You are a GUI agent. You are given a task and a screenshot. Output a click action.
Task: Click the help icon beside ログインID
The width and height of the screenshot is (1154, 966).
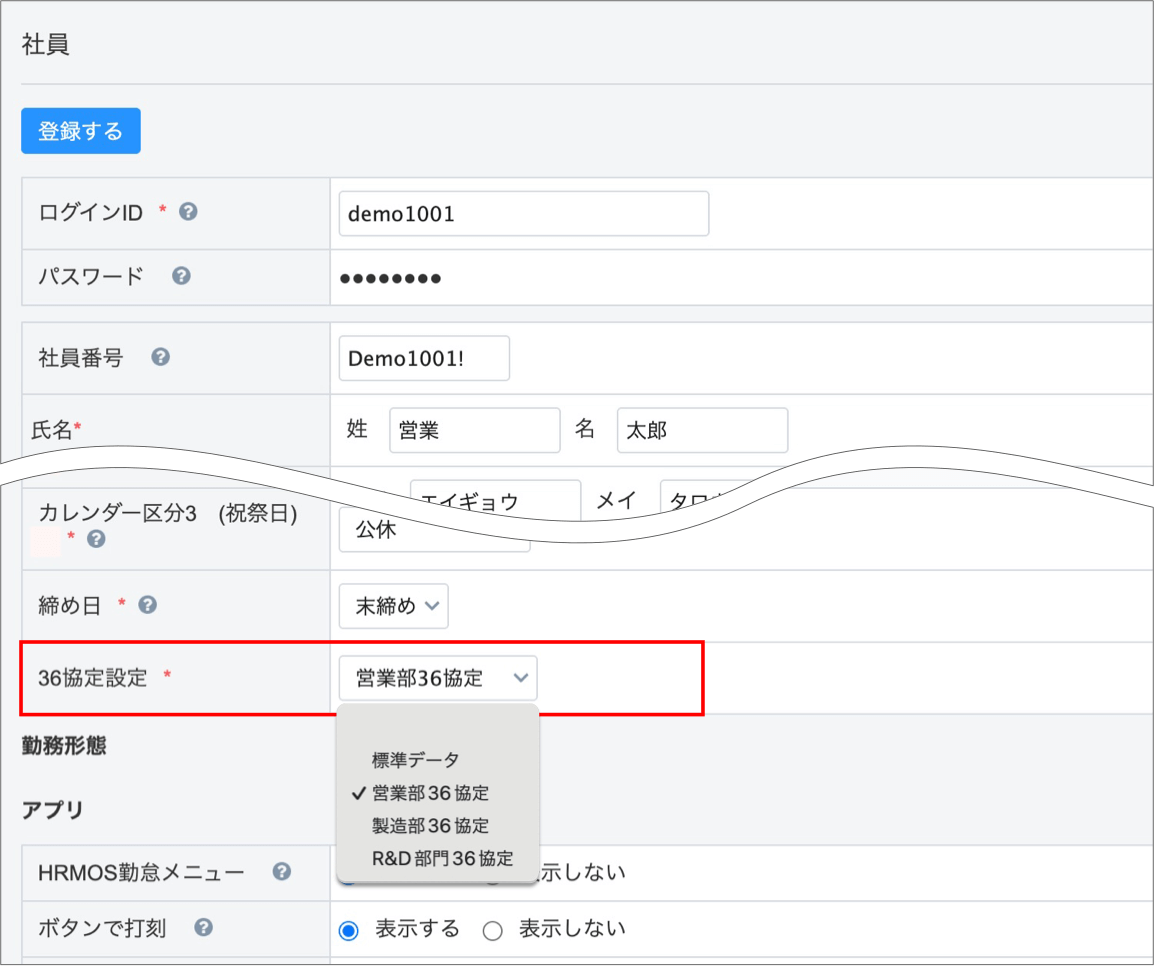187,212
